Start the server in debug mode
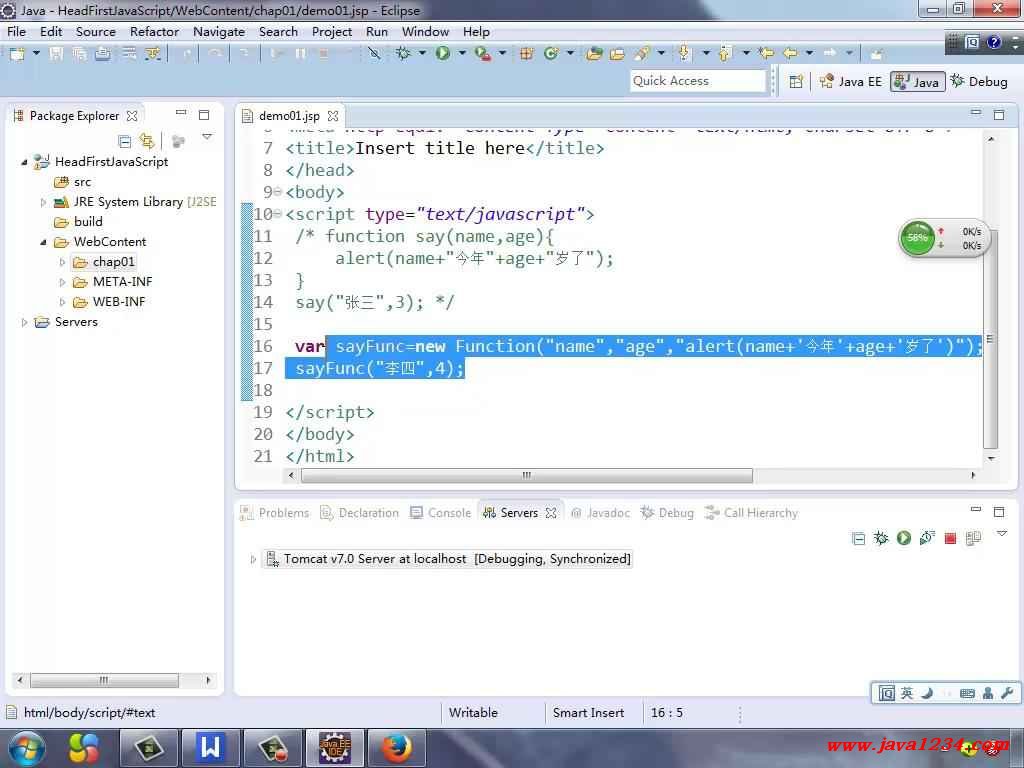Screen dimensions: 1024x768 tap(881, 538)
